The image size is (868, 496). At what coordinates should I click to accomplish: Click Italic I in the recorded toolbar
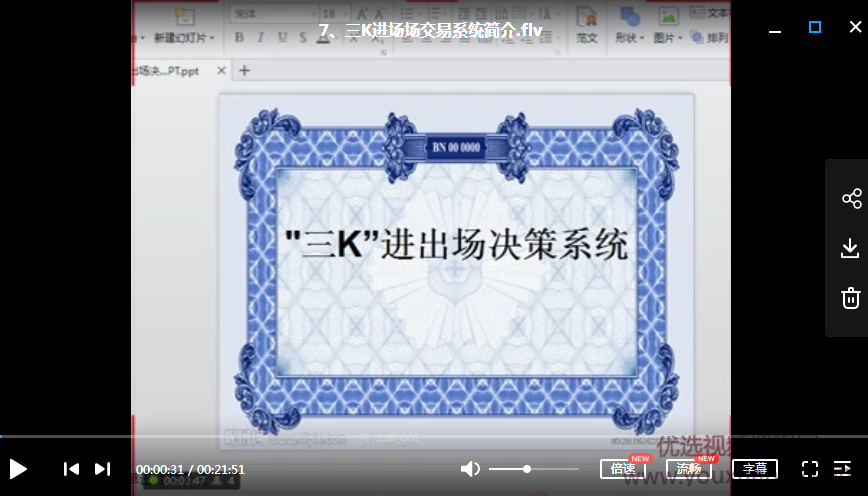[x=260, y=37]
